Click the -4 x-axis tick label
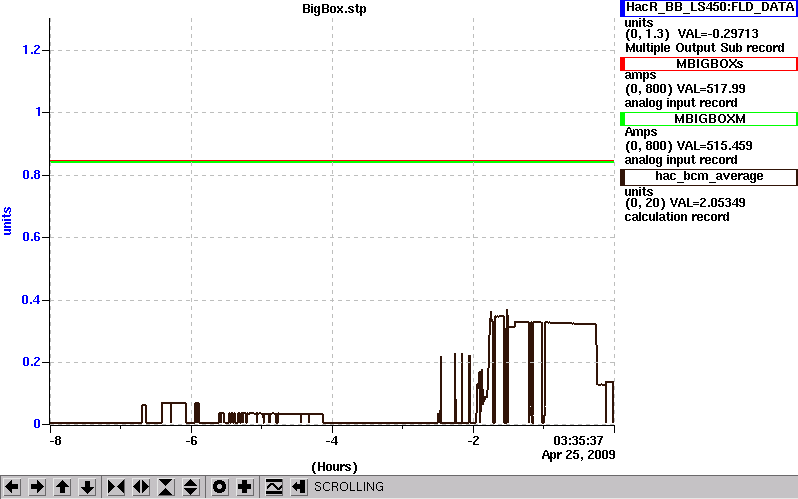Screen dimensions: 798x499 point(332,440)
